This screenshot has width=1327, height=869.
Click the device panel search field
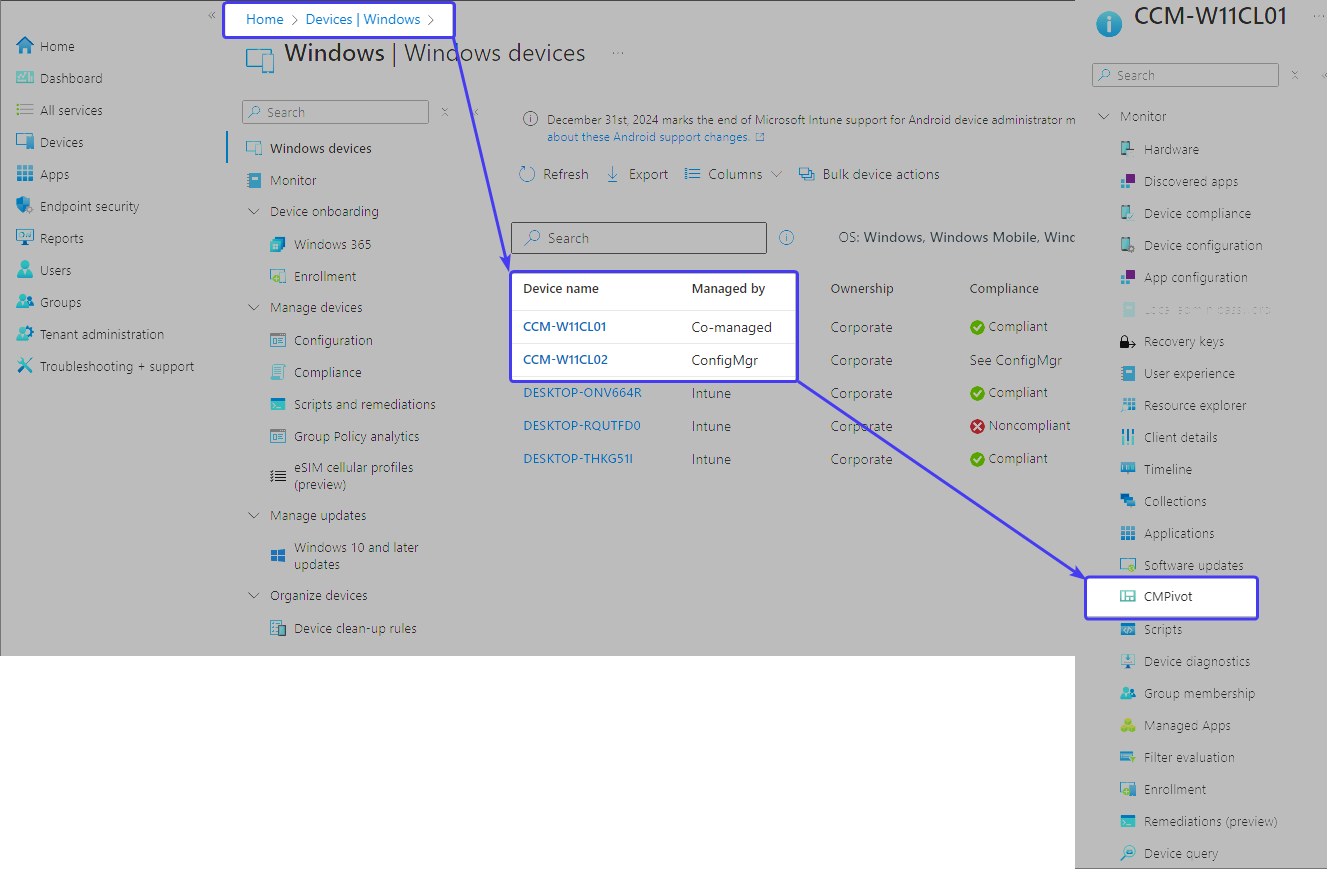click(x=1185, y=75)
